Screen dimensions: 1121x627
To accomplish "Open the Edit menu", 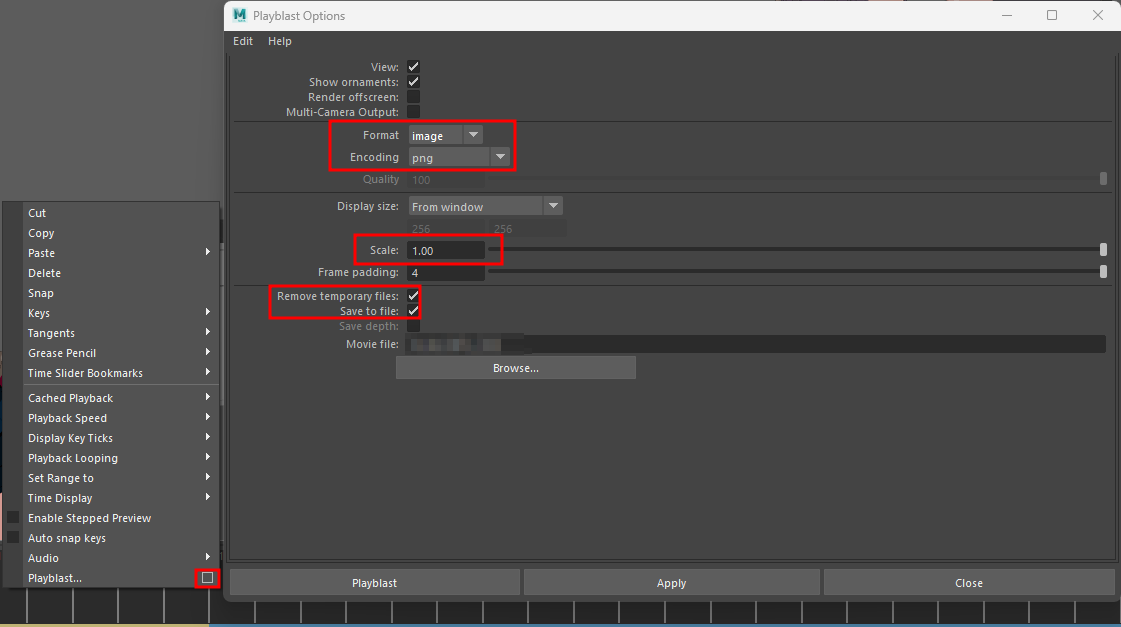I will [x=243, y=41].
